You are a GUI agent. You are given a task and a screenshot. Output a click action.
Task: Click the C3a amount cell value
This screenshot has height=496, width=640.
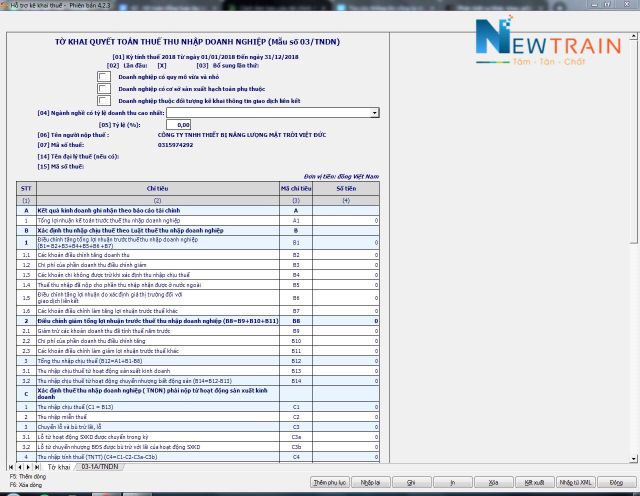click(346, 437)
